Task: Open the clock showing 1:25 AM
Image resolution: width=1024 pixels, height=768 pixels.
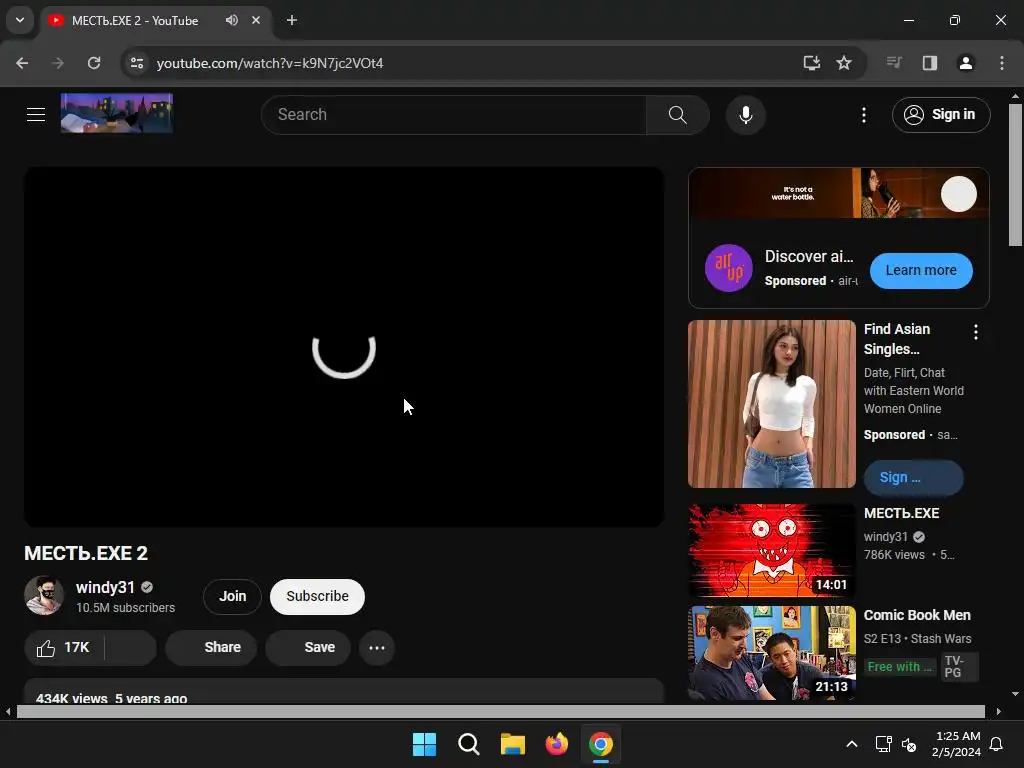Action: point(957,744)
